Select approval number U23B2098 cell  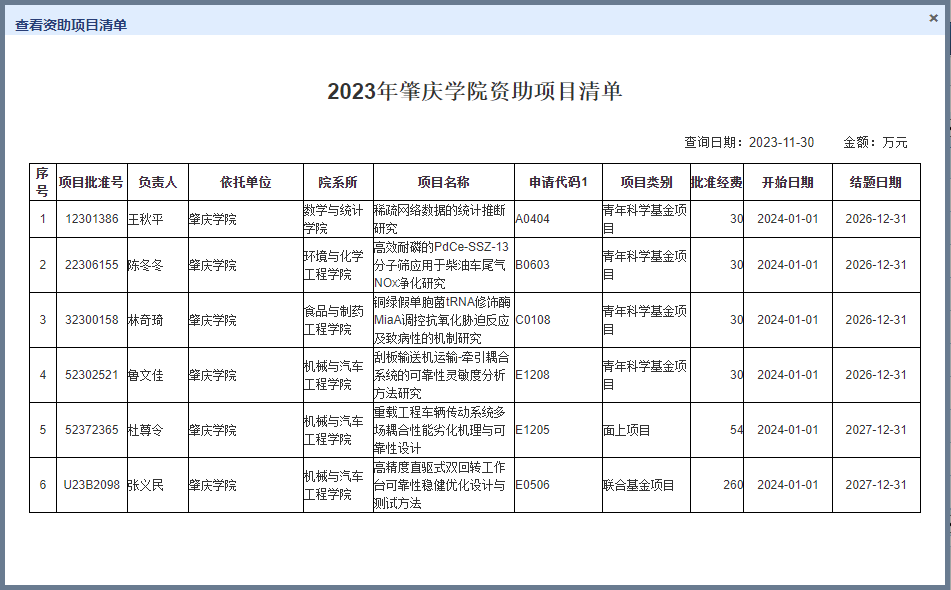[x=91, y=485]
